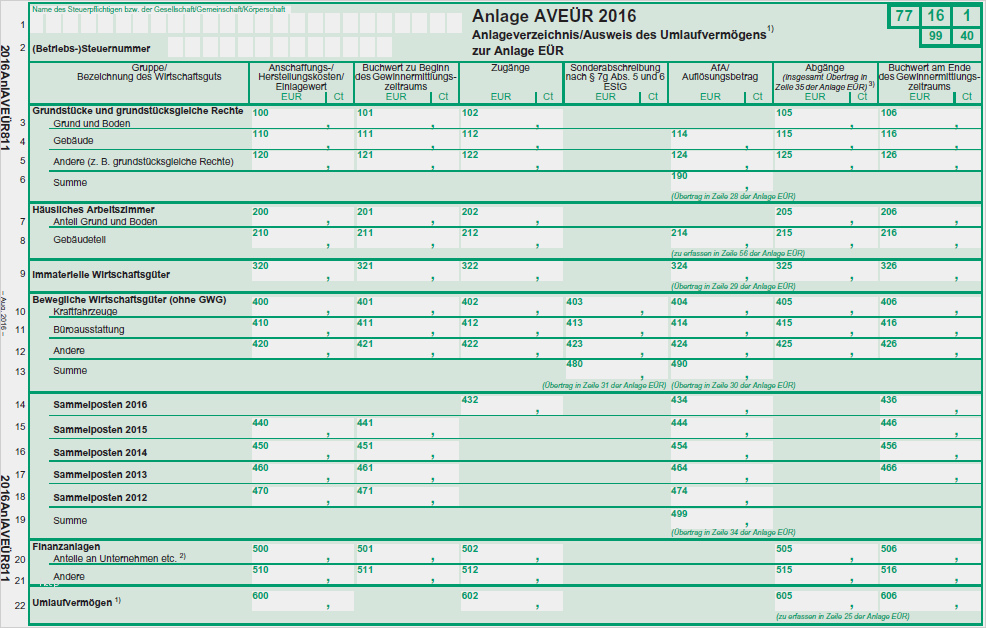Click field 403 Sonderabschreibung for Kraftfahrzeuge
The height and width of the screenshot is (628, 986).
(614, 307)
